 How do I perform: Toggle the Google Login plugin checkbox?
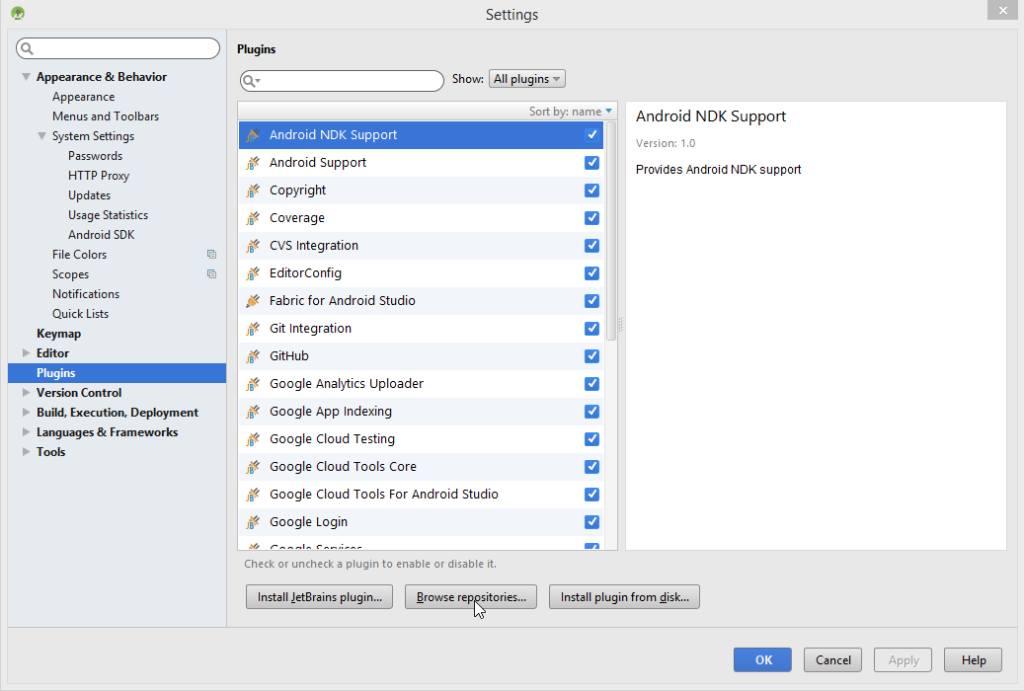[x=591, y=521]
